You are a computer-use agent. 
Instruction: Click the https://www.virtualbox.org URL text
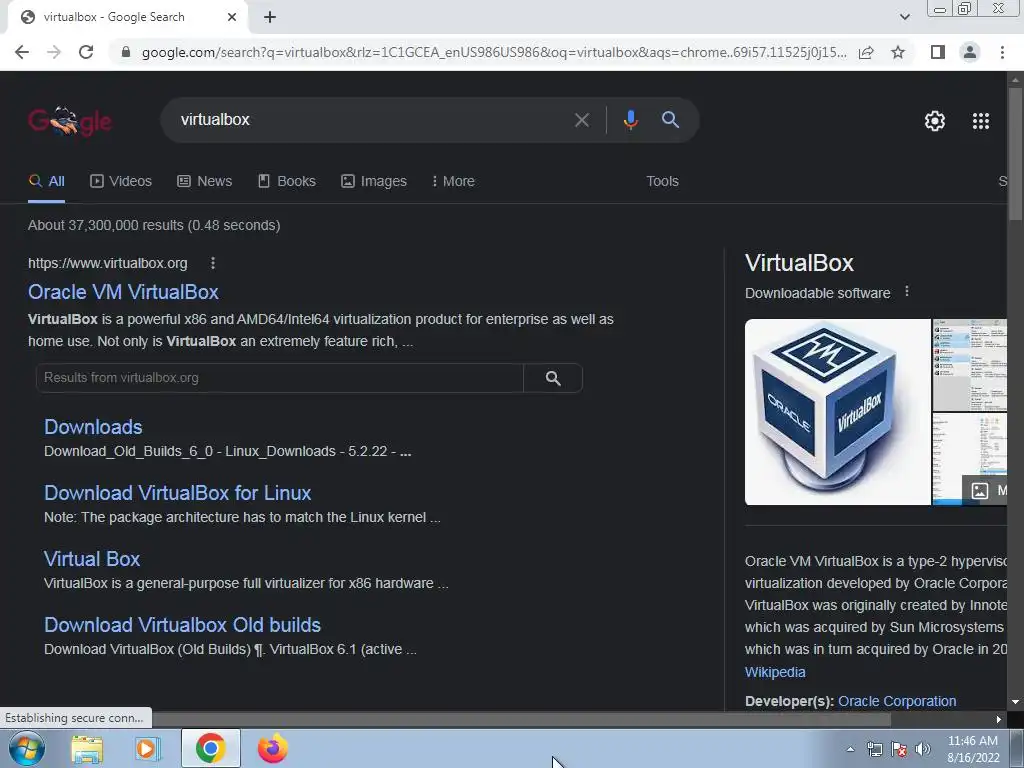pos(108,263)
